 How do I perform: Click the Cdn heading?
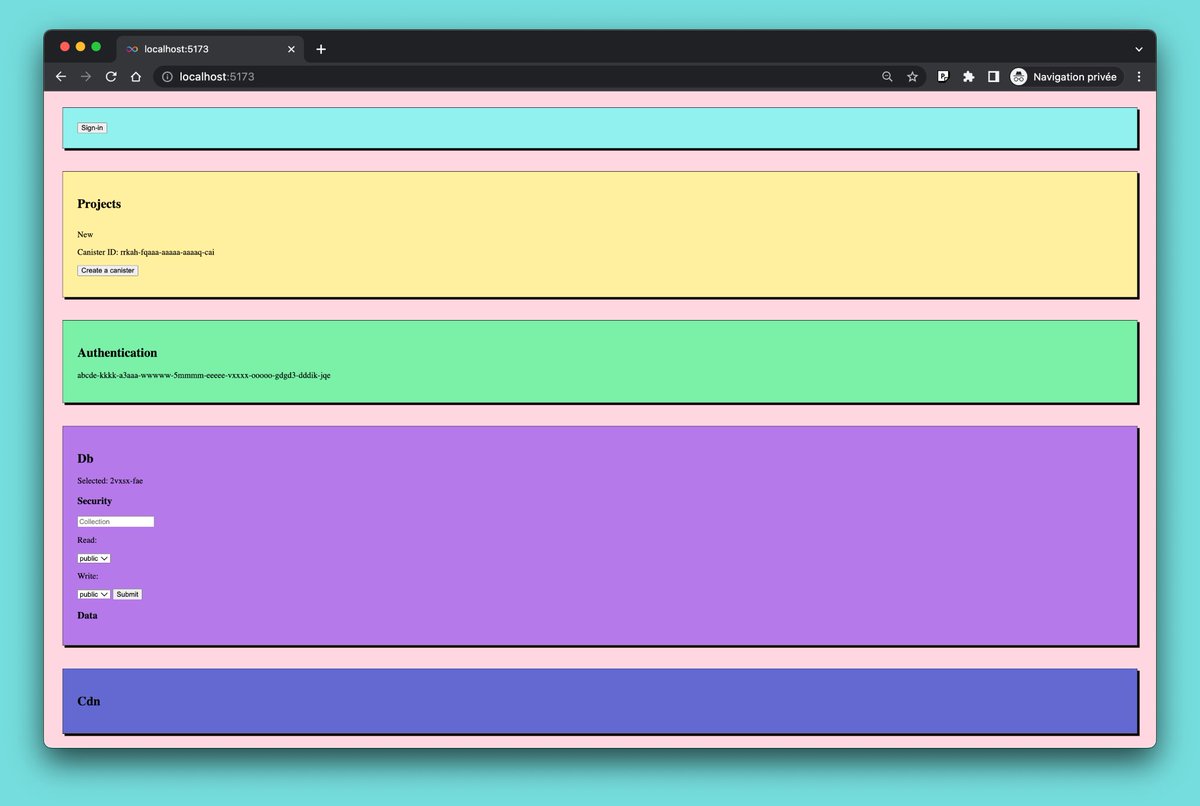tap(89, 702)
